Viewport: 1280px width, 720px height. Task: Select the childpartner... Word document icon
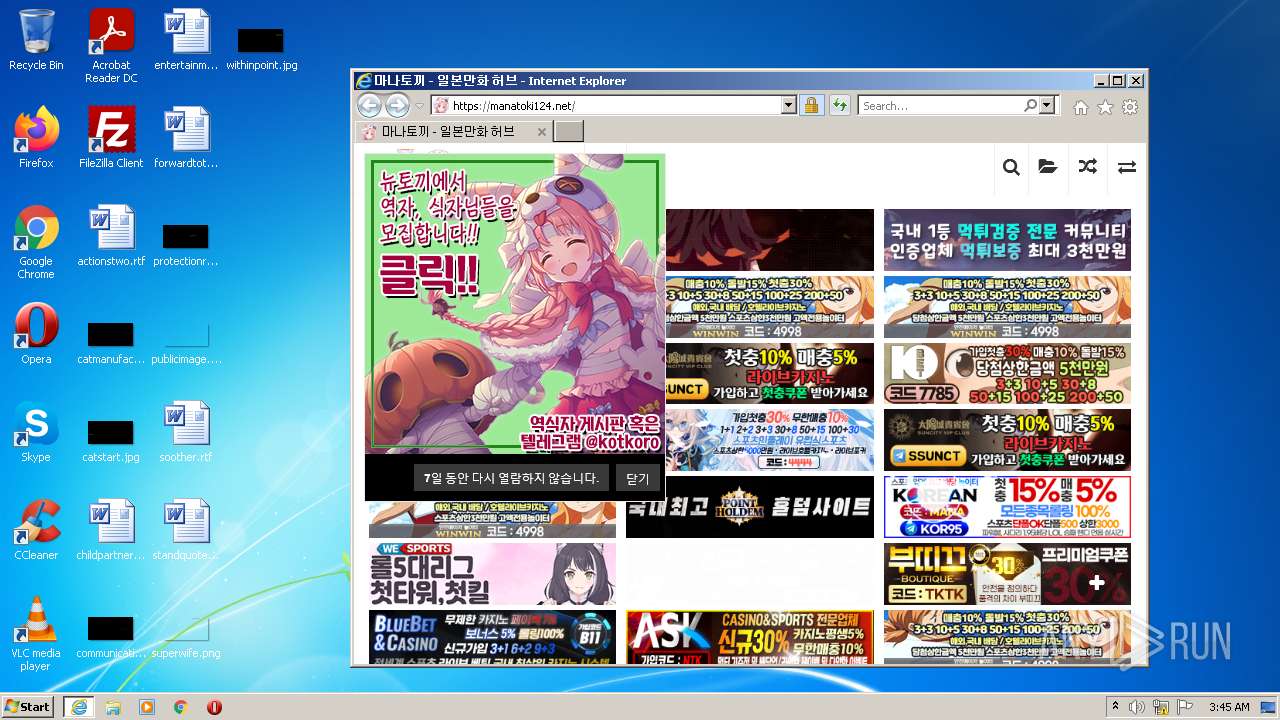[x=111, y=530]
